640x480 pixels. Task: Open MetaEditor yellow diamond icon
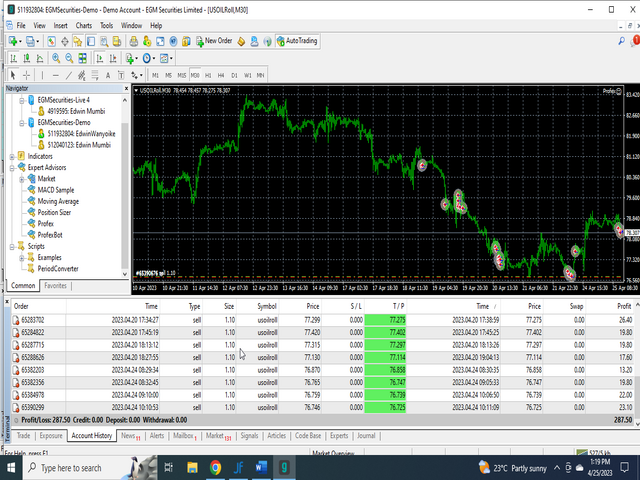pyautogui.click(x=241, y=41)
